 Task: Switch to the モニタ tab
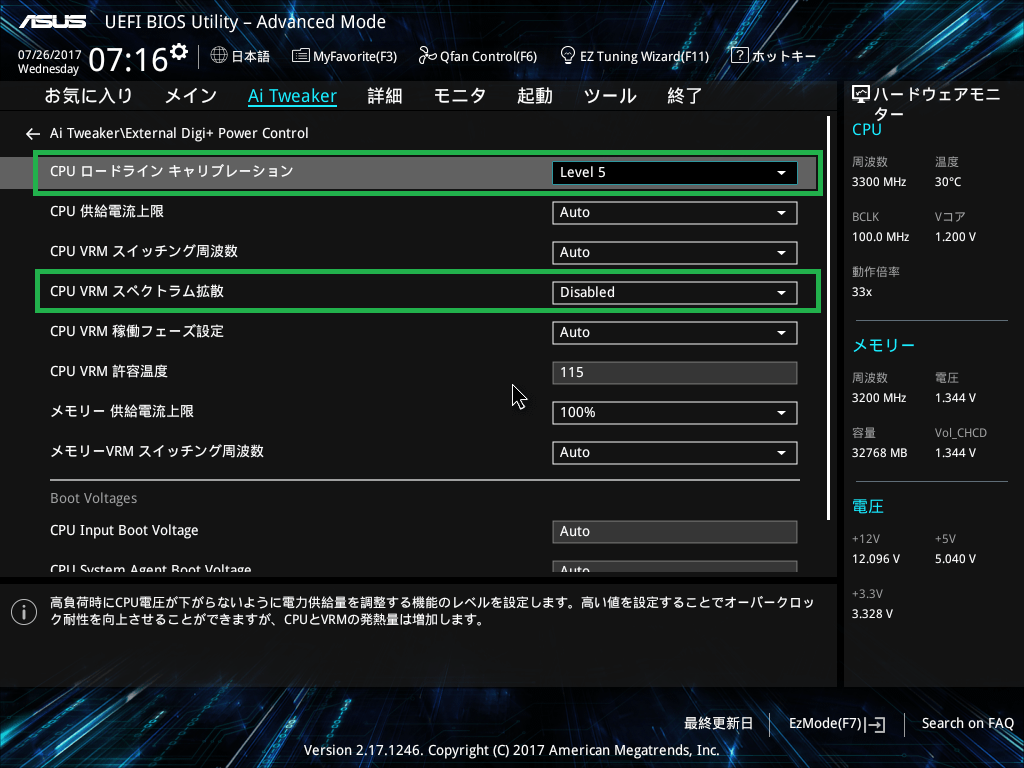point(460,96)
